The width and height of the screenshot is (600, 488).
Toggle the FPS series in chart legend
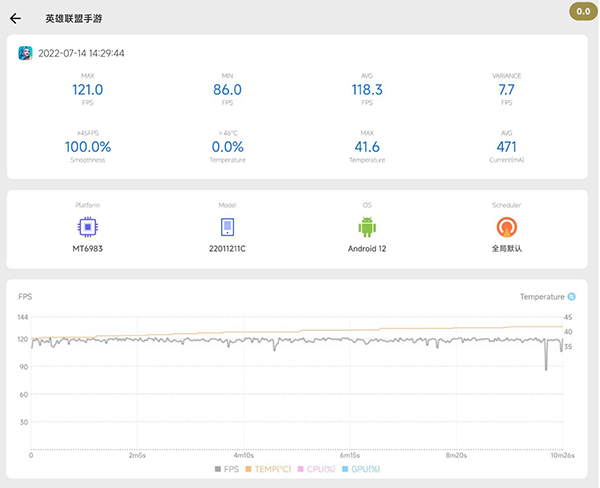point(226,468)
